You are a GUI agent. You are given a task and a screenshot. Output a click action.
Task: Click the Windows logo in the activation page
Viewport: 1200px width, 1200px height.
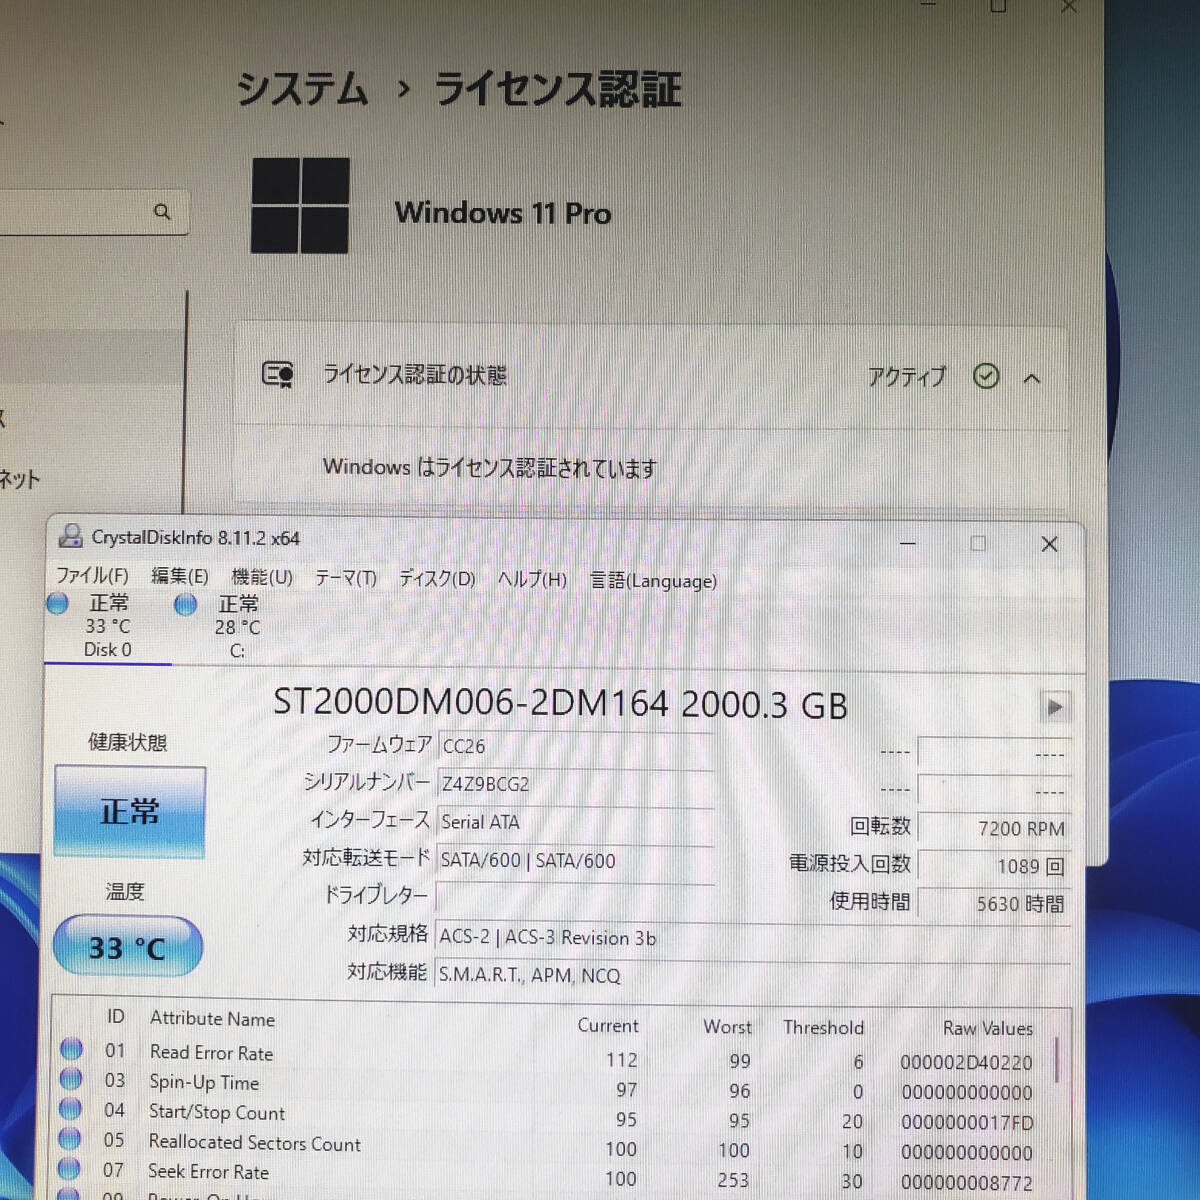[x=300, y=205]
